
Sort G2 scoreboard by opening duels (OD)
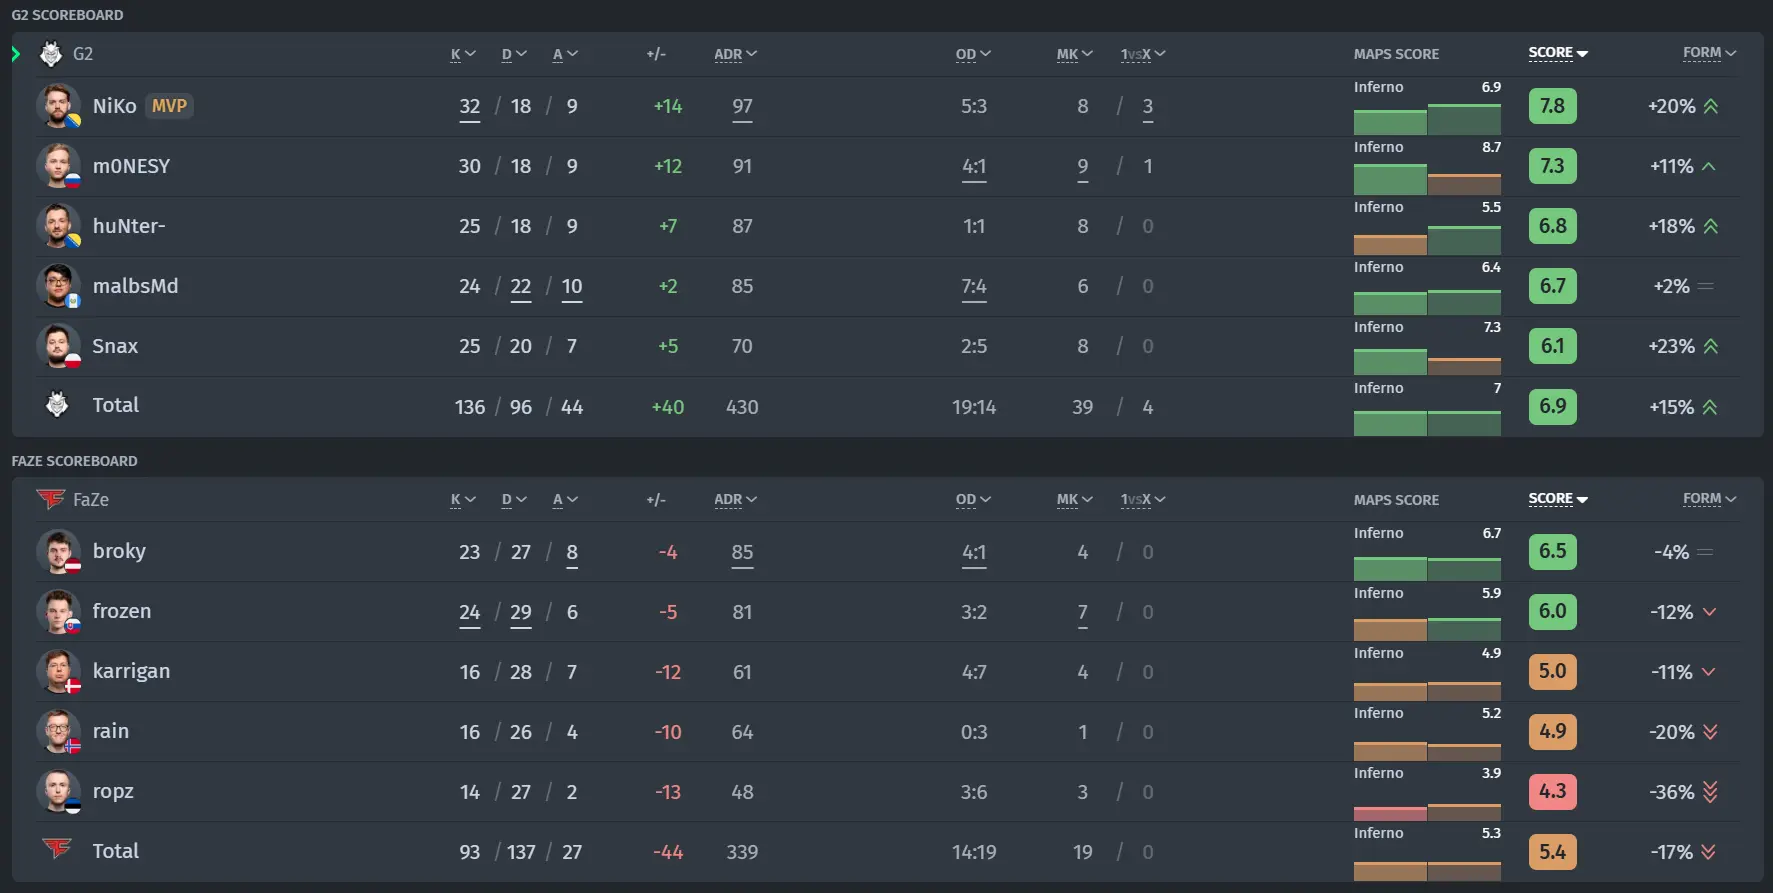[x=973, y=54]
